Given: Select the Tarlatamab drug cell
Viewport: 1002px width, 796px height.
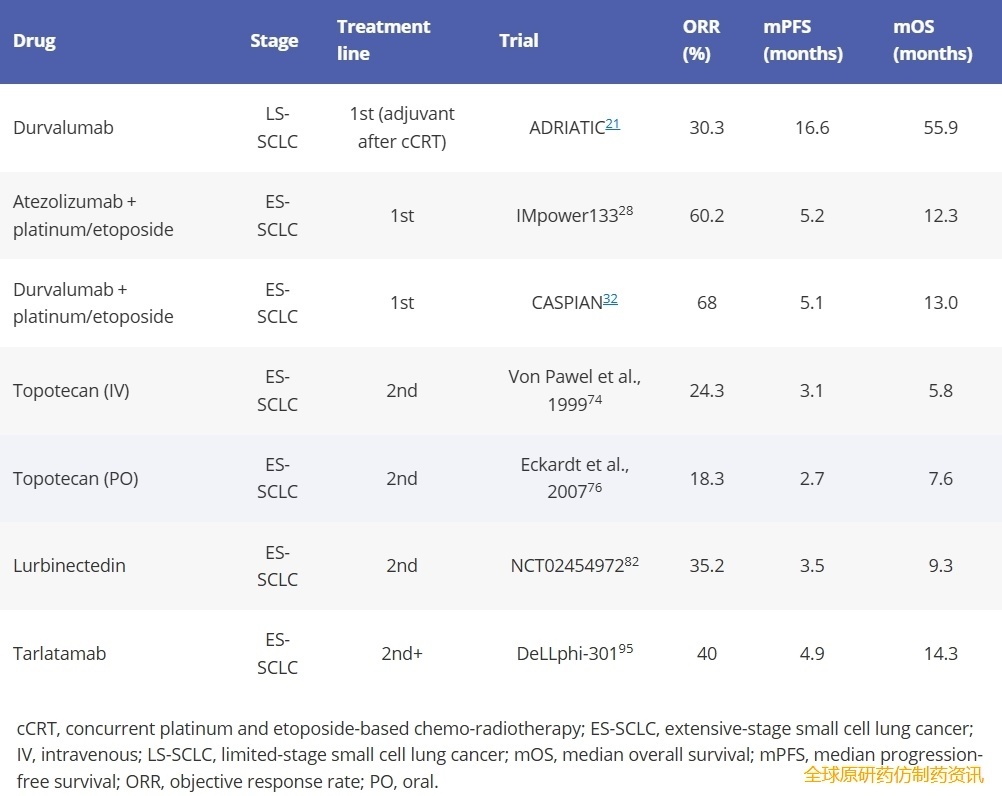Looking at the screenshot, I should 59,653.
